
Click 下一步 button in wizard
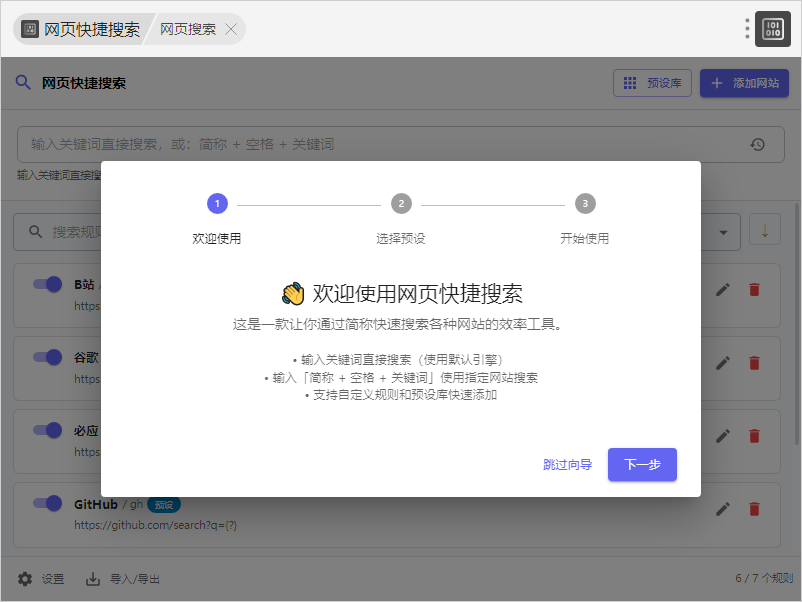tap(642, 464)
